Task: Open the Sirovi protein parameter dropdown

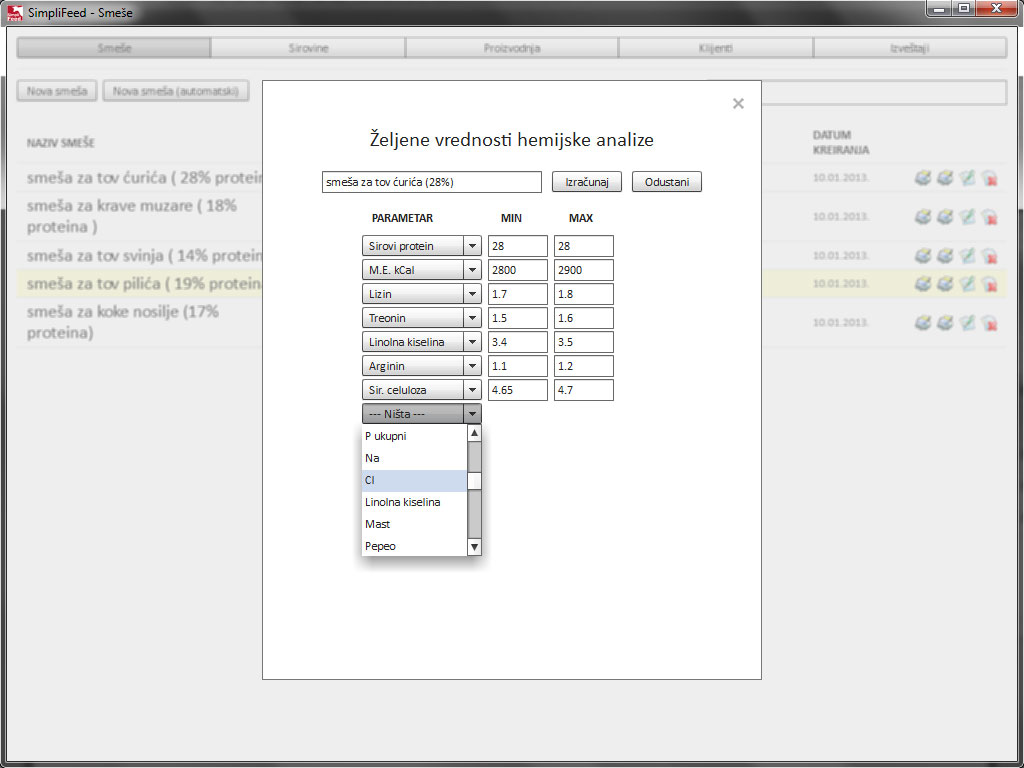Action: point(421,246)
